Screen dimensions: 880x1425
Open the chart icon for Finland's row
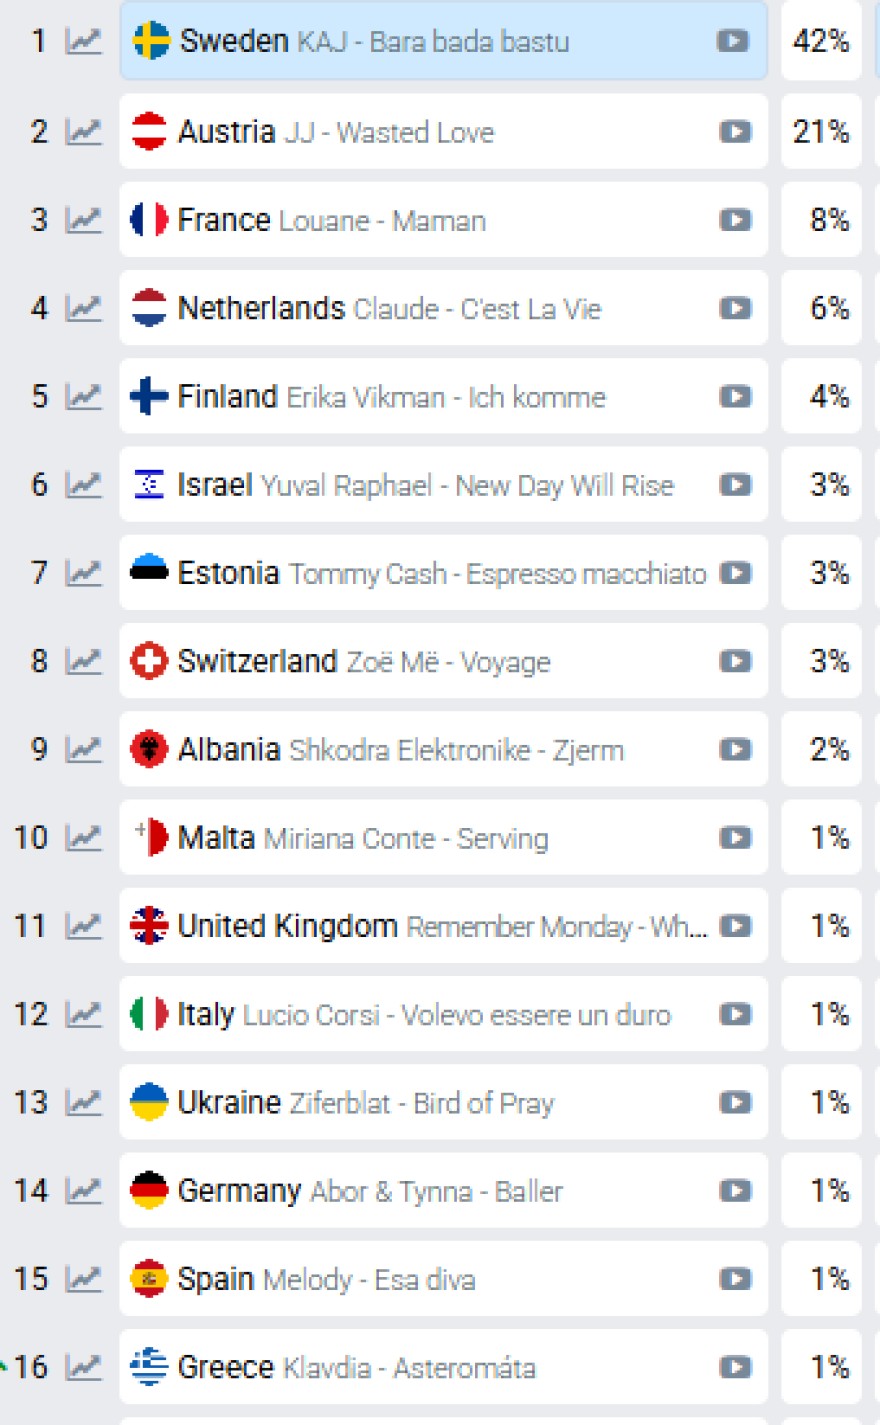click(x=84, y=396)
